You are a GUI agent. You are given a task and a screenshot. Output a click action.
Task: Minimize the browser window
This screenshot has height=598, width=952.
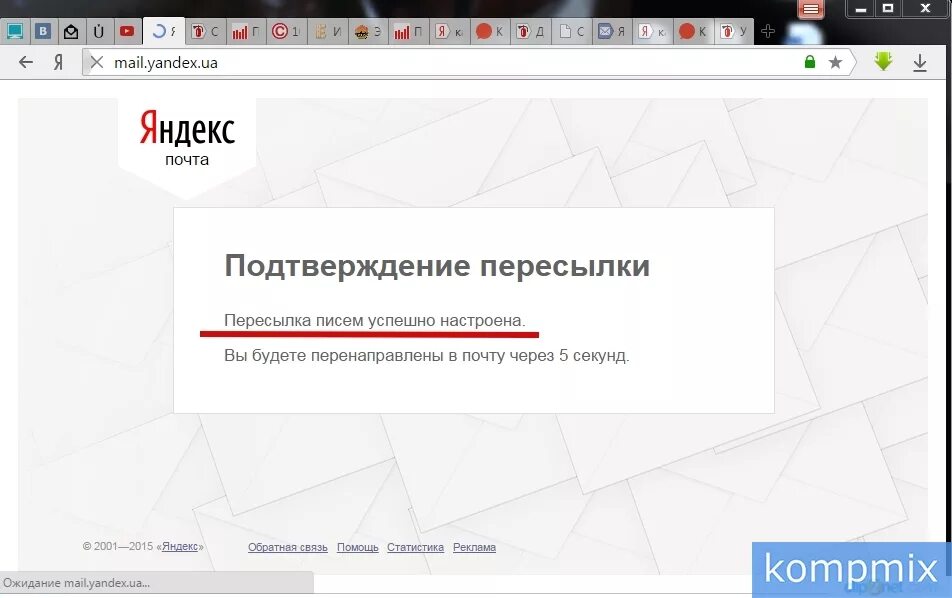(860, 9)
